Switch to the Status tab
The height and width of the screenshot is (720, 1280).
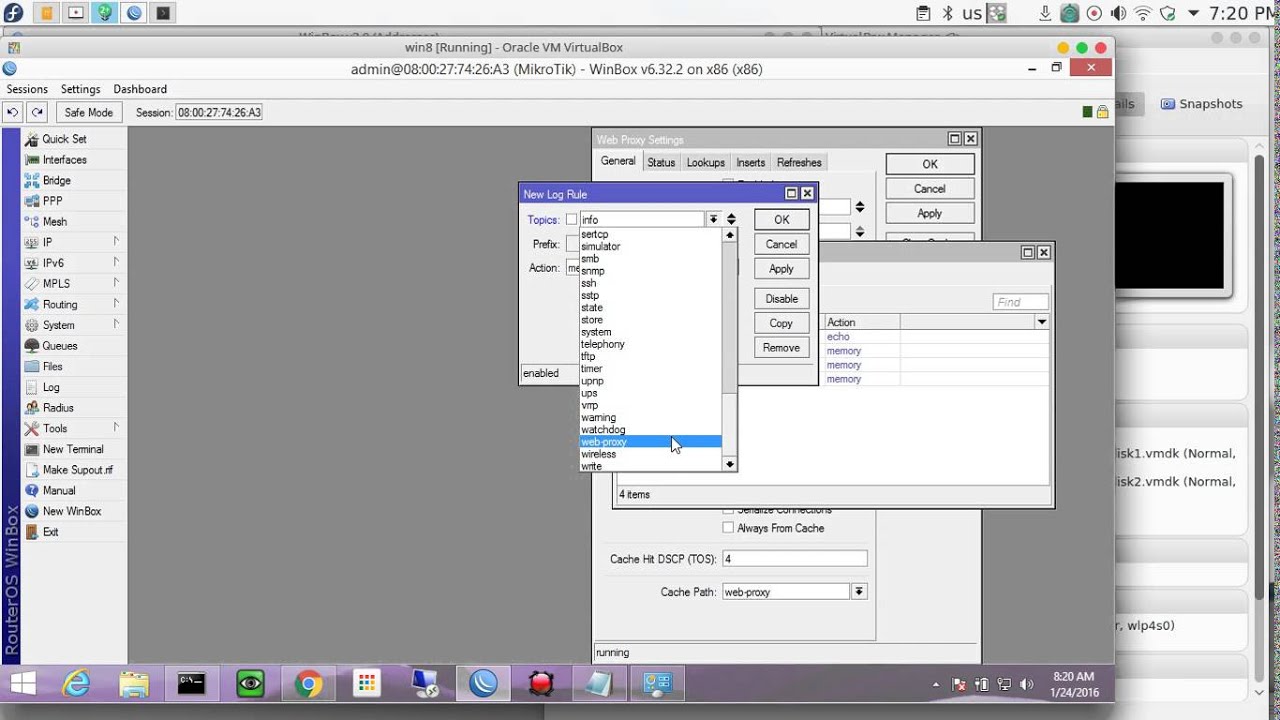tap(661, 163)
